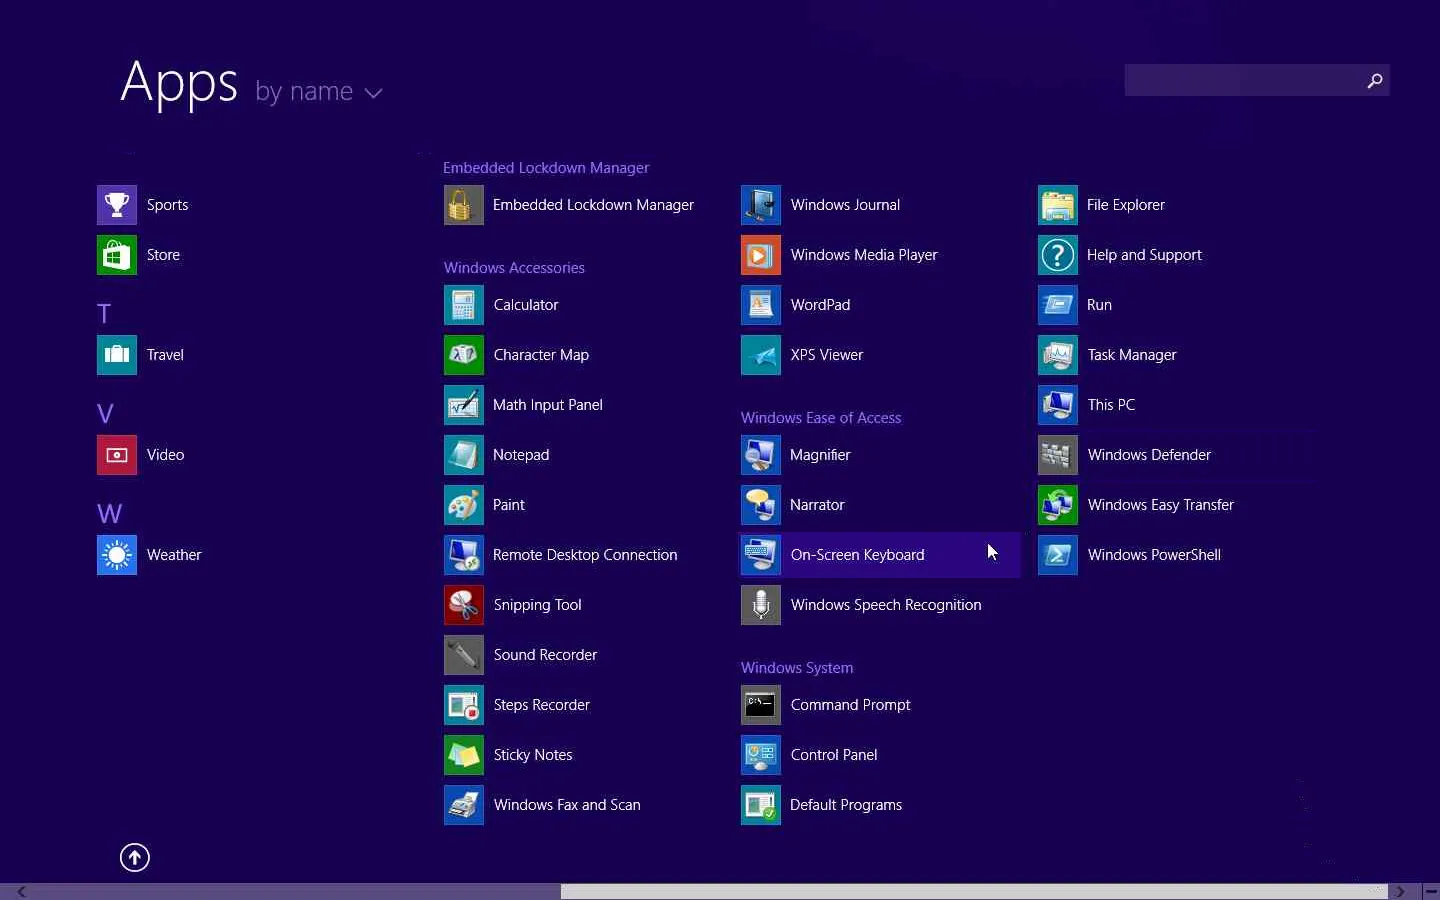Click the 'Windows Media Player' label
This screenshot has width=1440, height=900.
pos(864,255)
